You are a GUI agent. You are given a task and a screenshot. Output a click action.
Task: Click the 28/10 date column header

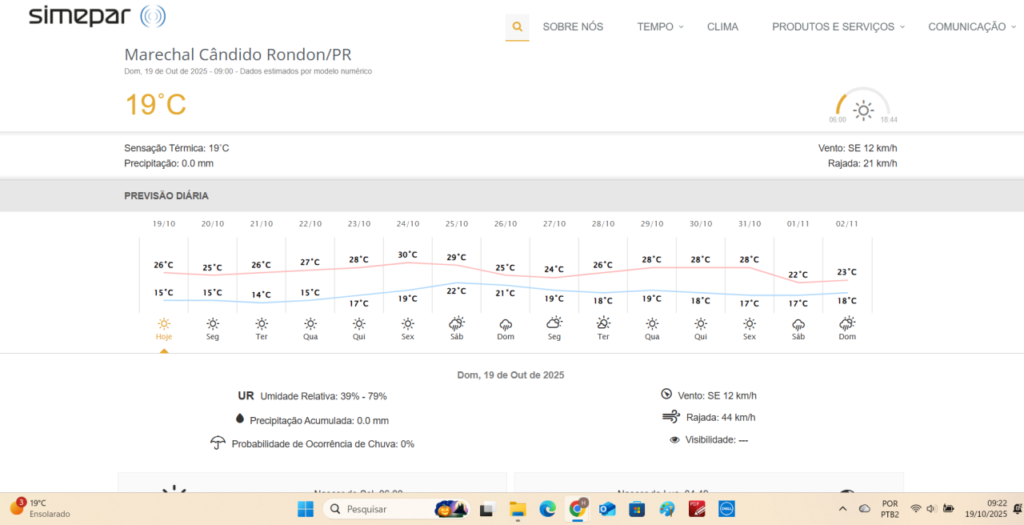pos(603,224)
